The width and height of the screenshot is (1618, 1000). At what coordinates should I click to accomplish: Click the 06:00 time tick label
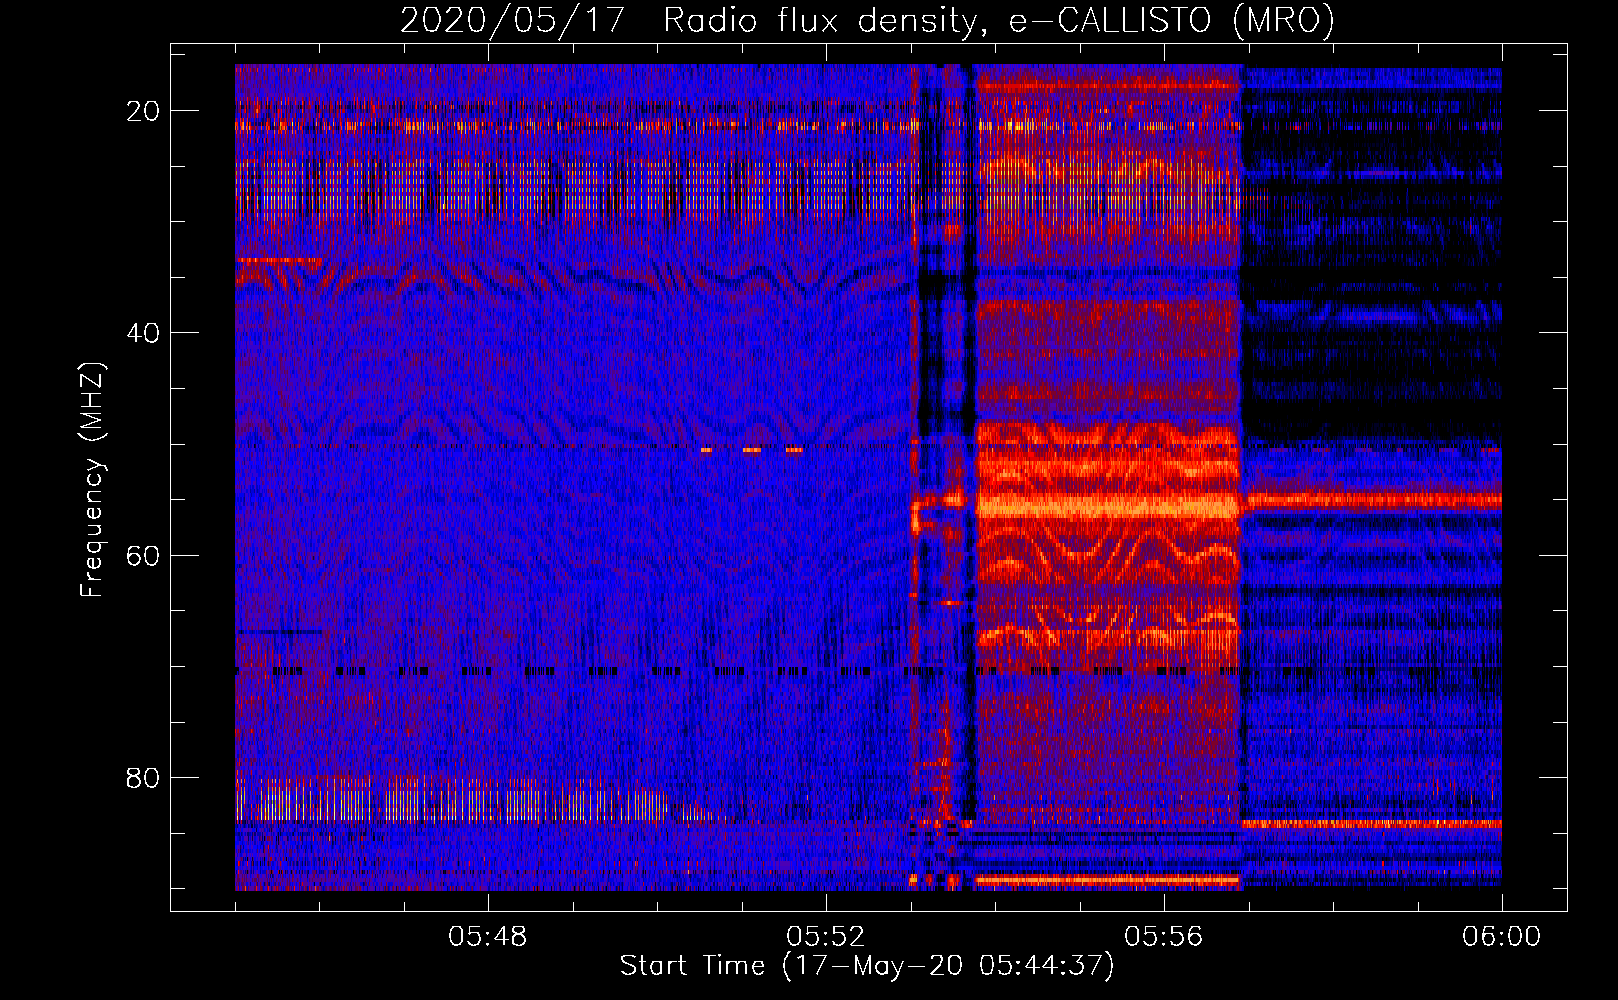coord(1501,937)
